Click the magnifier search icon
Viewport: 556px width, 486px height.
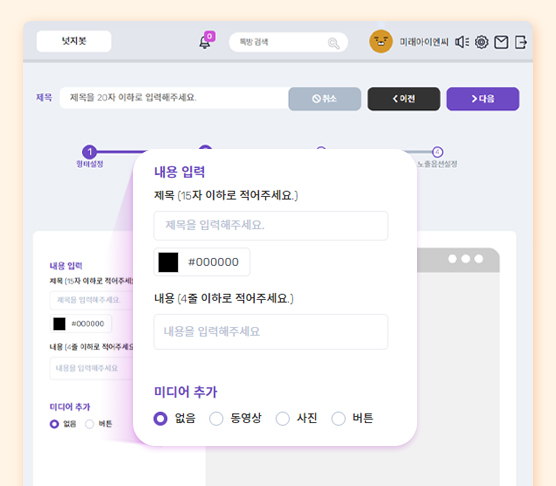click(x=333, y=43)
